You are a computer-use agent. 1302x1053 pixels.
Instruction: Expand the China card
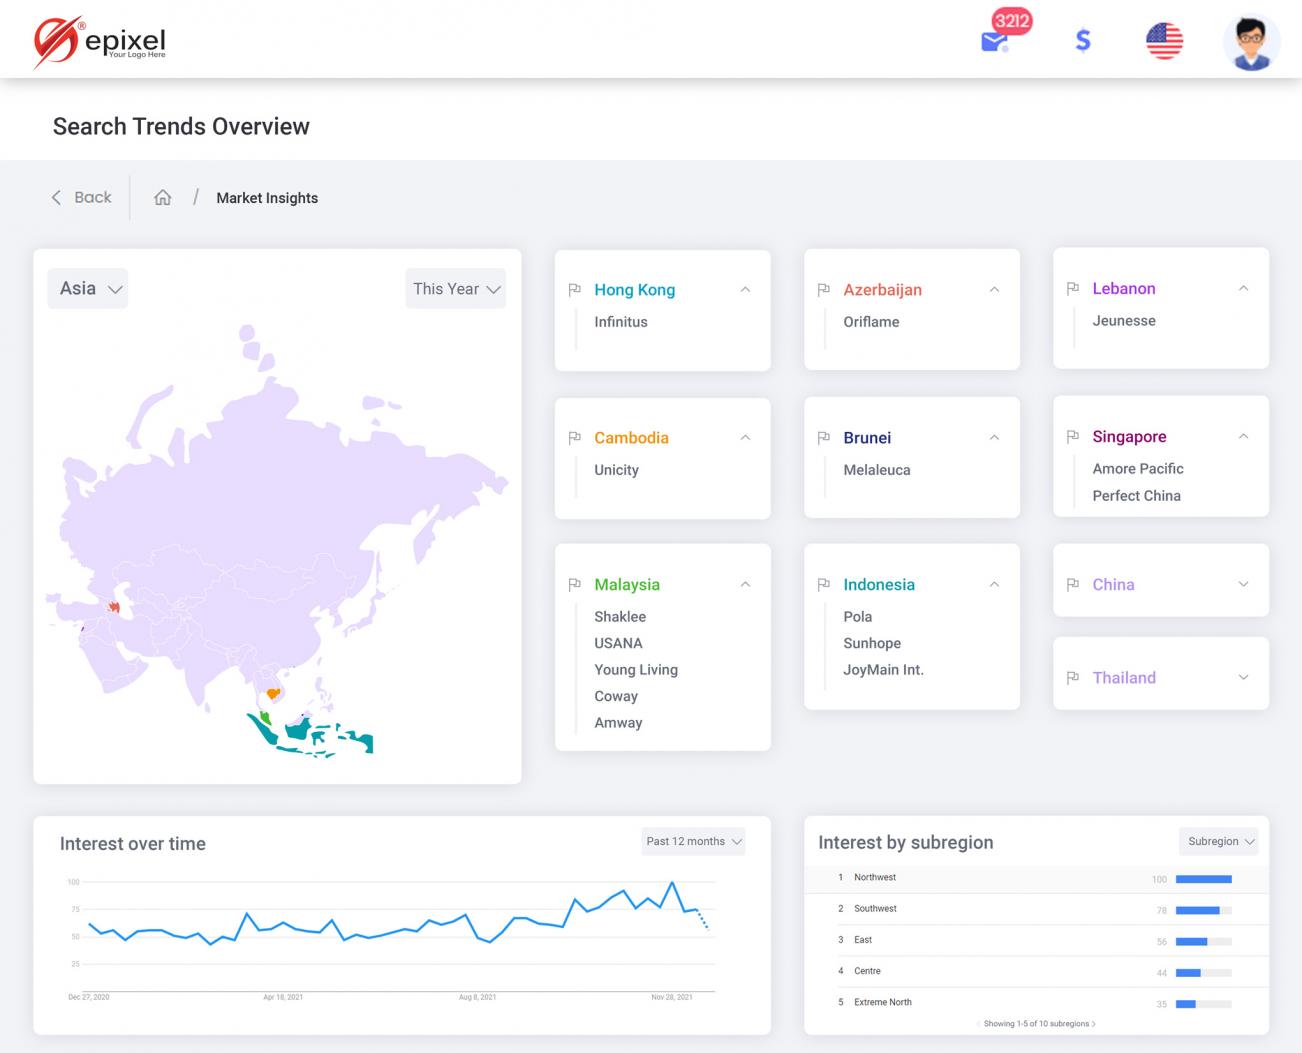tap(1243, 585)
